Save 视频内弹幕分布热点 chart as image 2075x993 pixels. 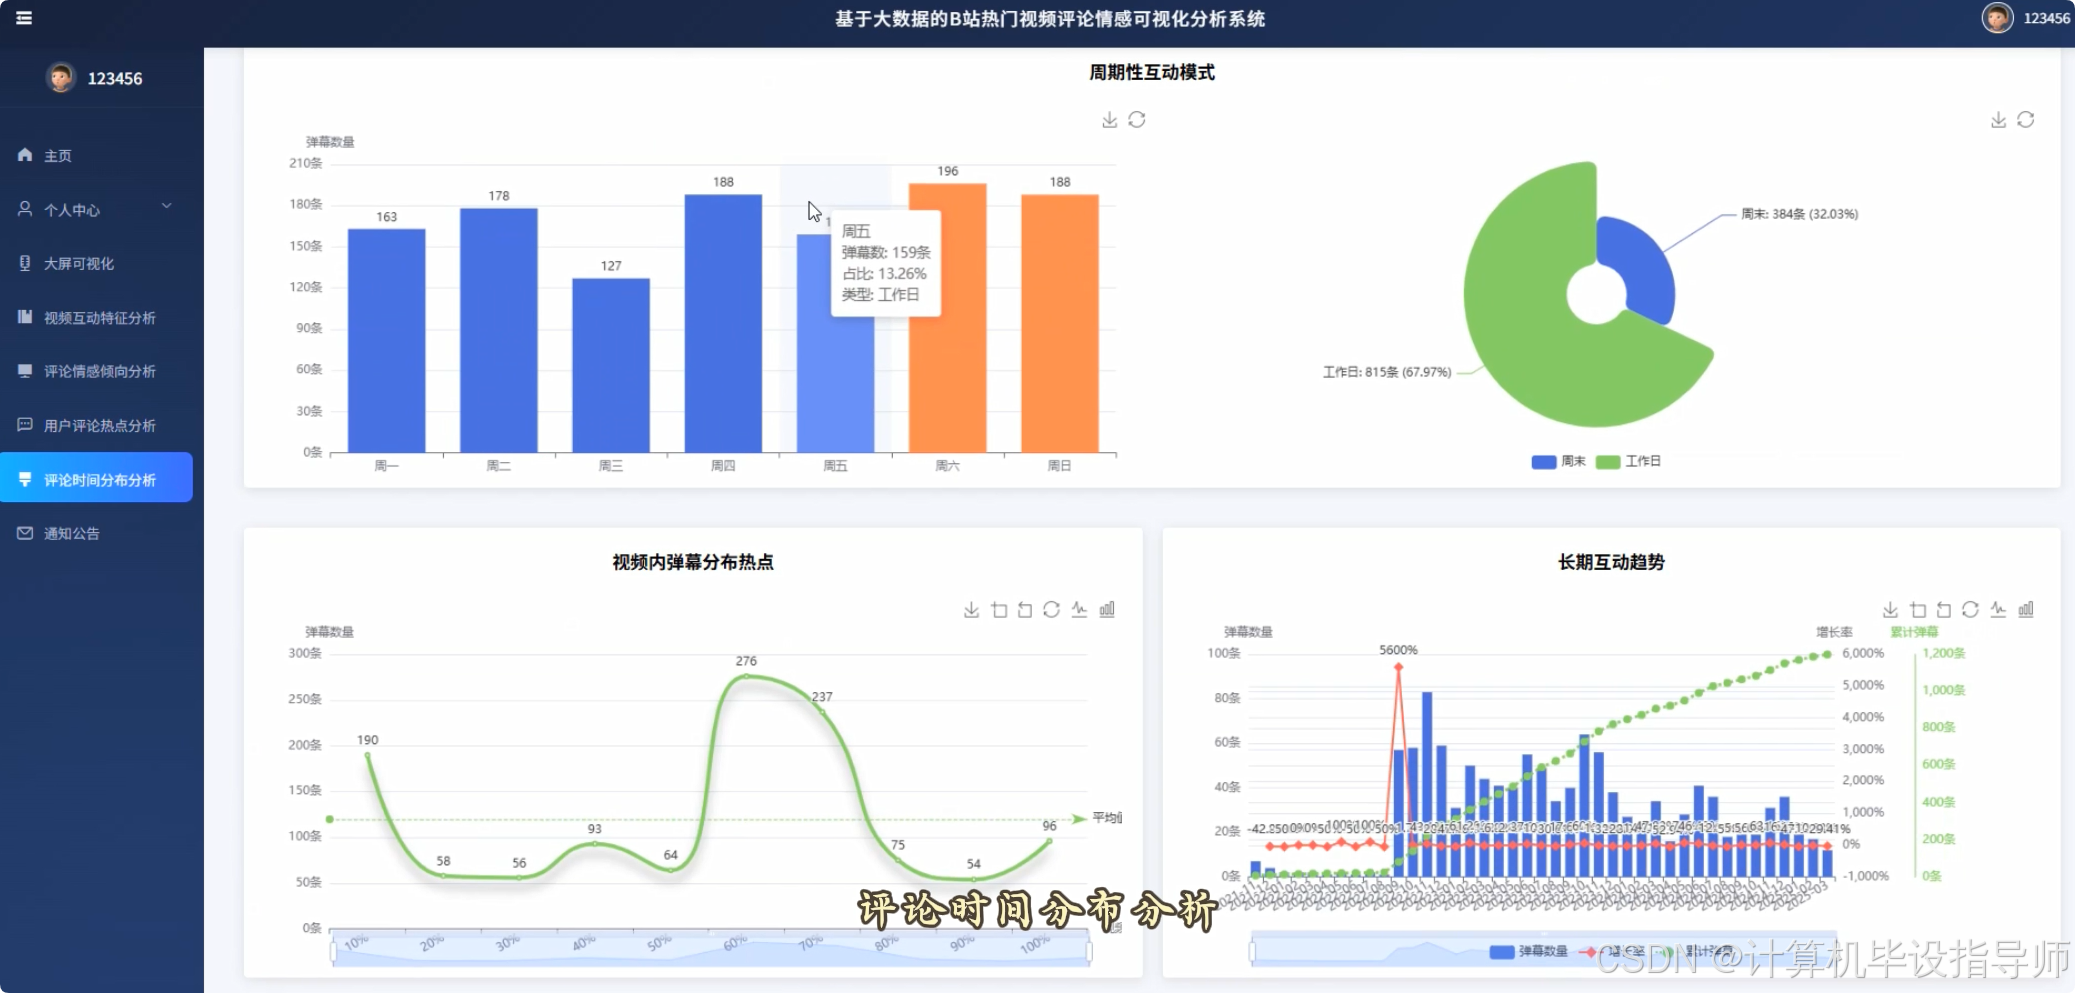point(971,609)
